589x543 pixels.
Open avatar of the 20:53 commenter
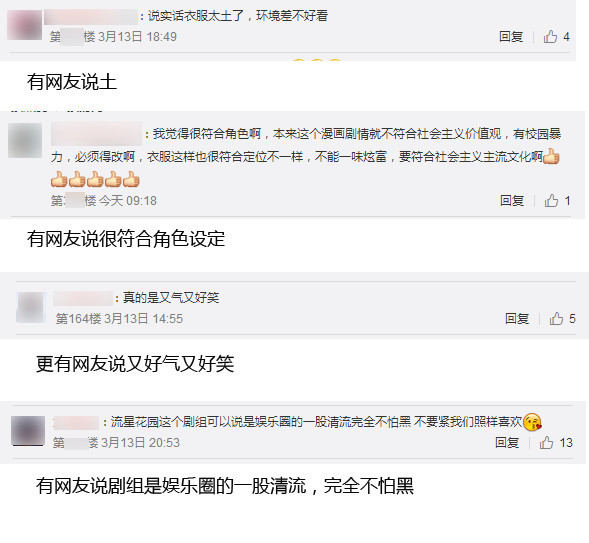coord(28,431)
